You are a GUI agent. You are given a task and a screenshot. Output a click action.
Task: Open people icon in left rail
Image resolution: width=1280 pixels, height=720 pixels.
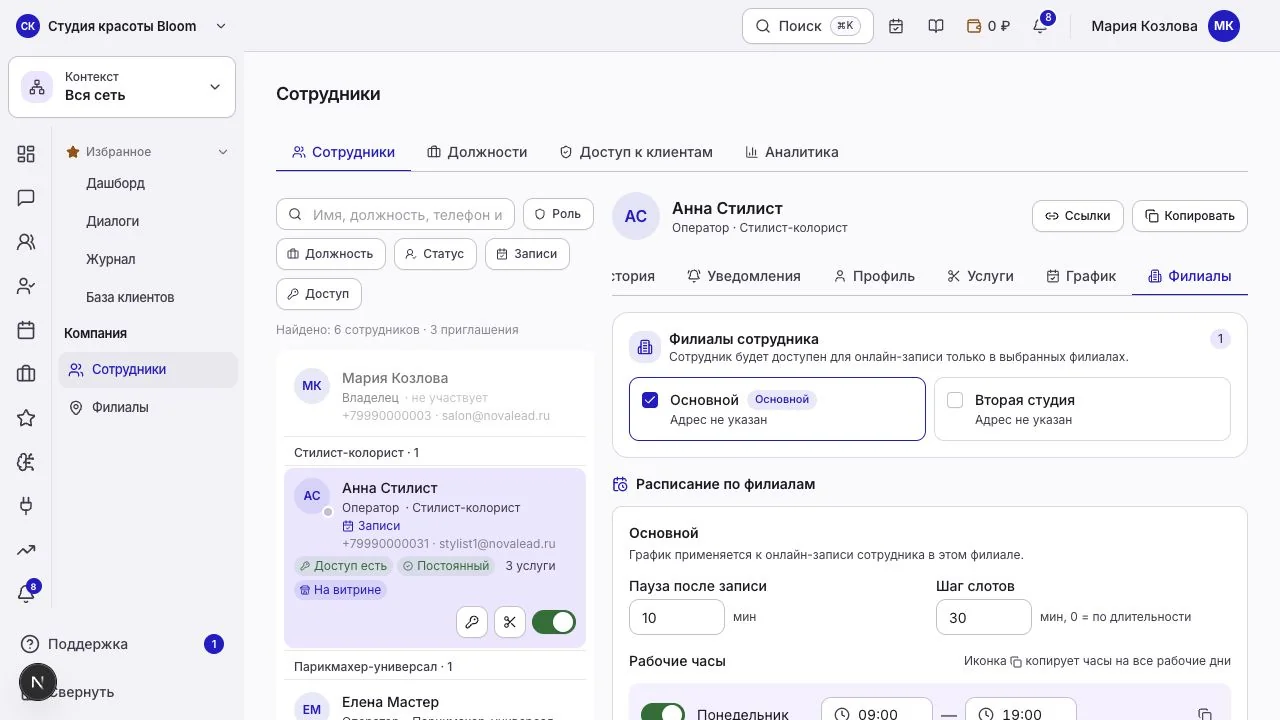coord(26,242)
